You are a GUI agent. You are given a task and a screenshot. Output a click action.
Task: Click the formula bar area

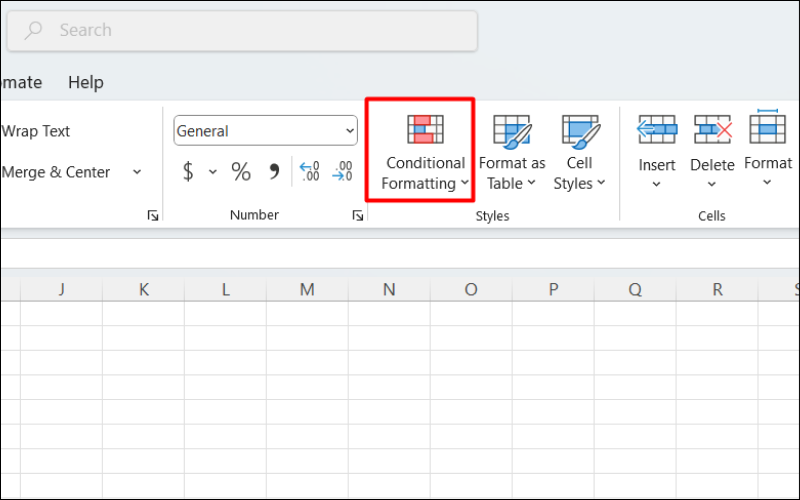[400, 253]
